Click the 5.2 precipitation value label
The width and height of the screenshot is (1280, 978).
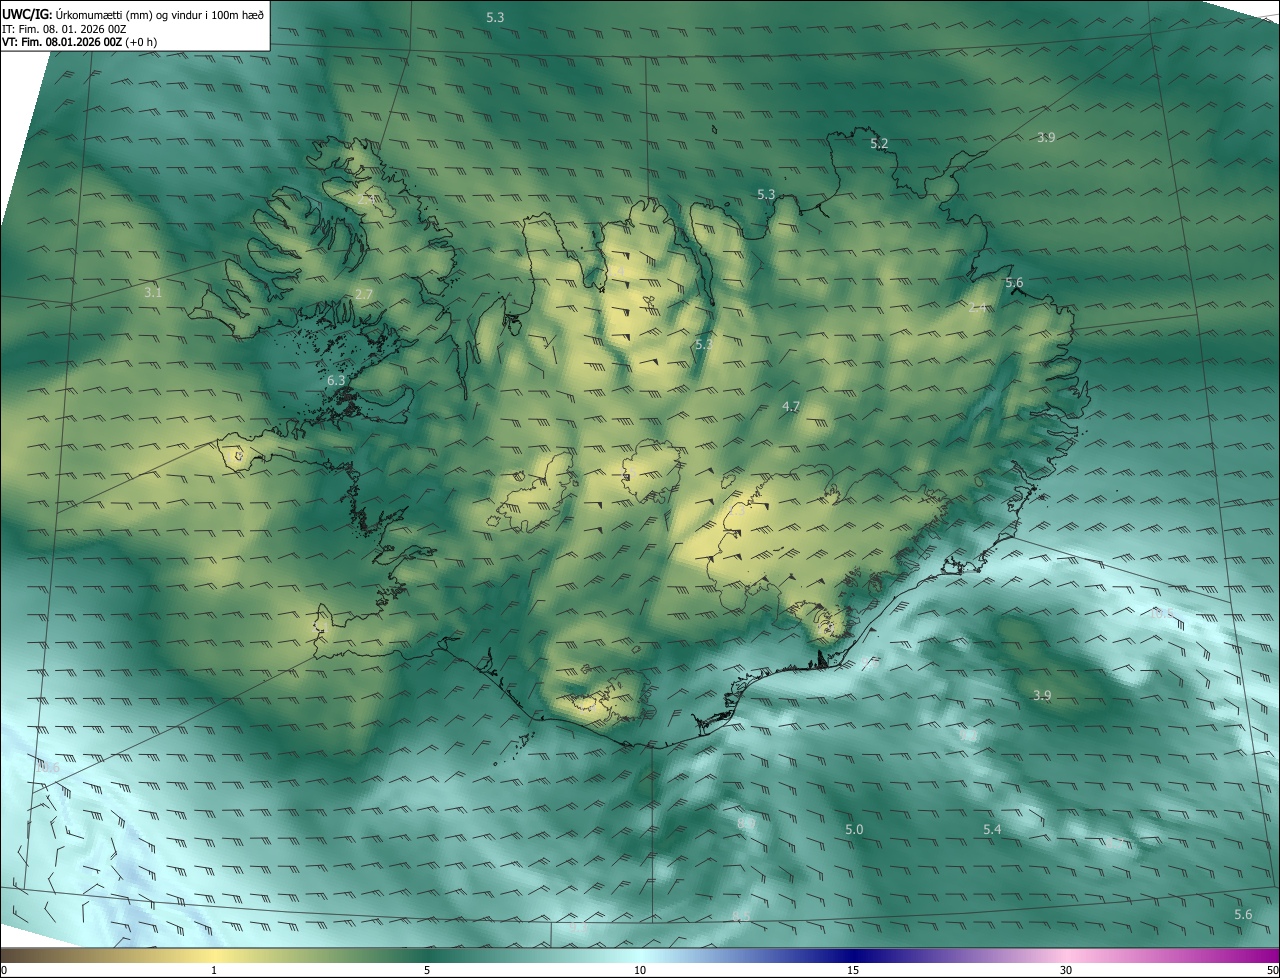tap(878, 144)
